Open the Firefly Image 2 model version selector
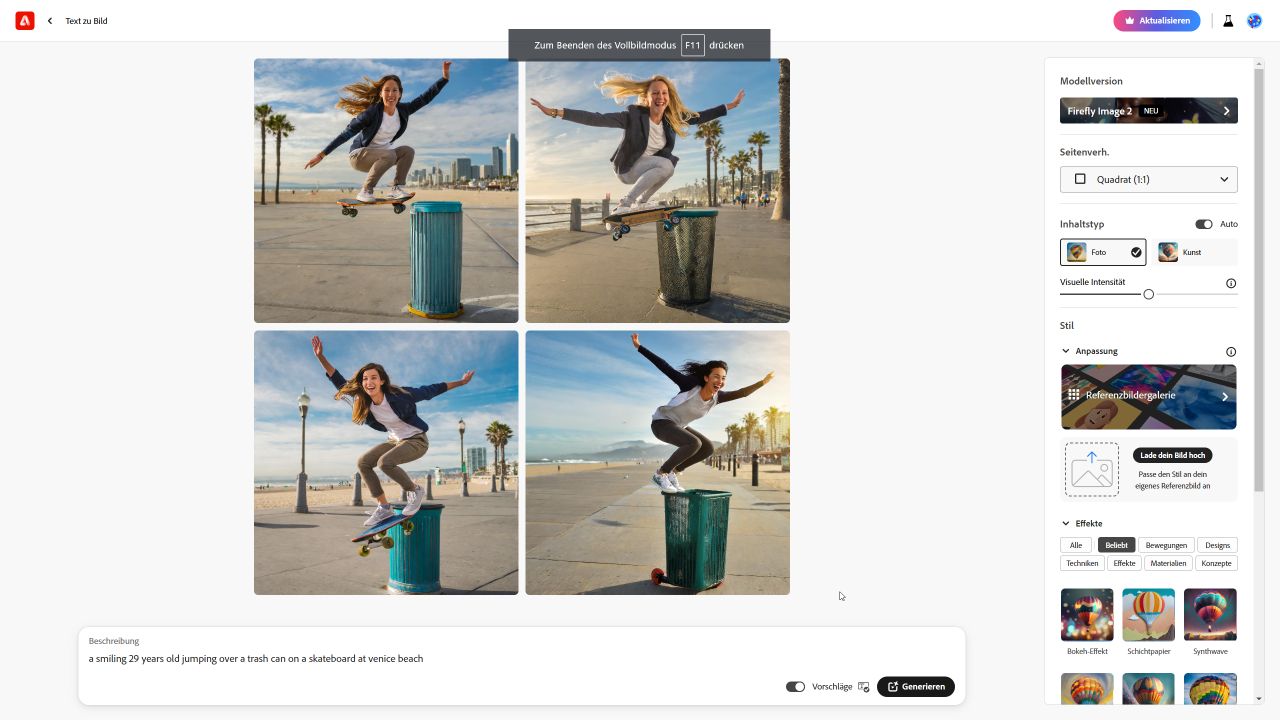 point(1149,111)
